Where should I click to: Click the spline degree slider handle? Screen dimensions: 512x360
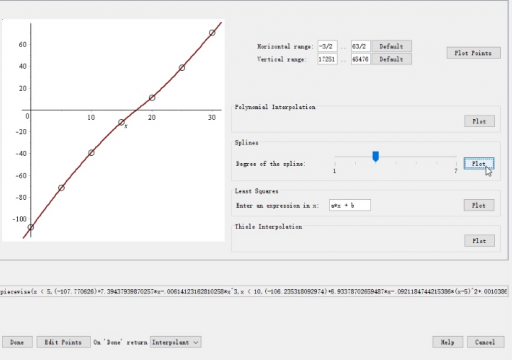pyautogui.click(x=376, y=156)
